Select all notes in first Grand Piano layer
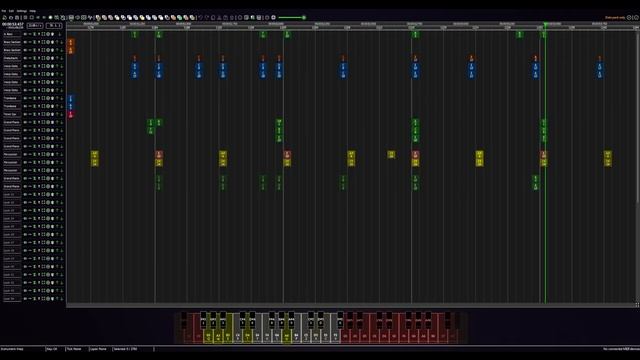Viewport: 640px width, 360px height. point(43,122)
